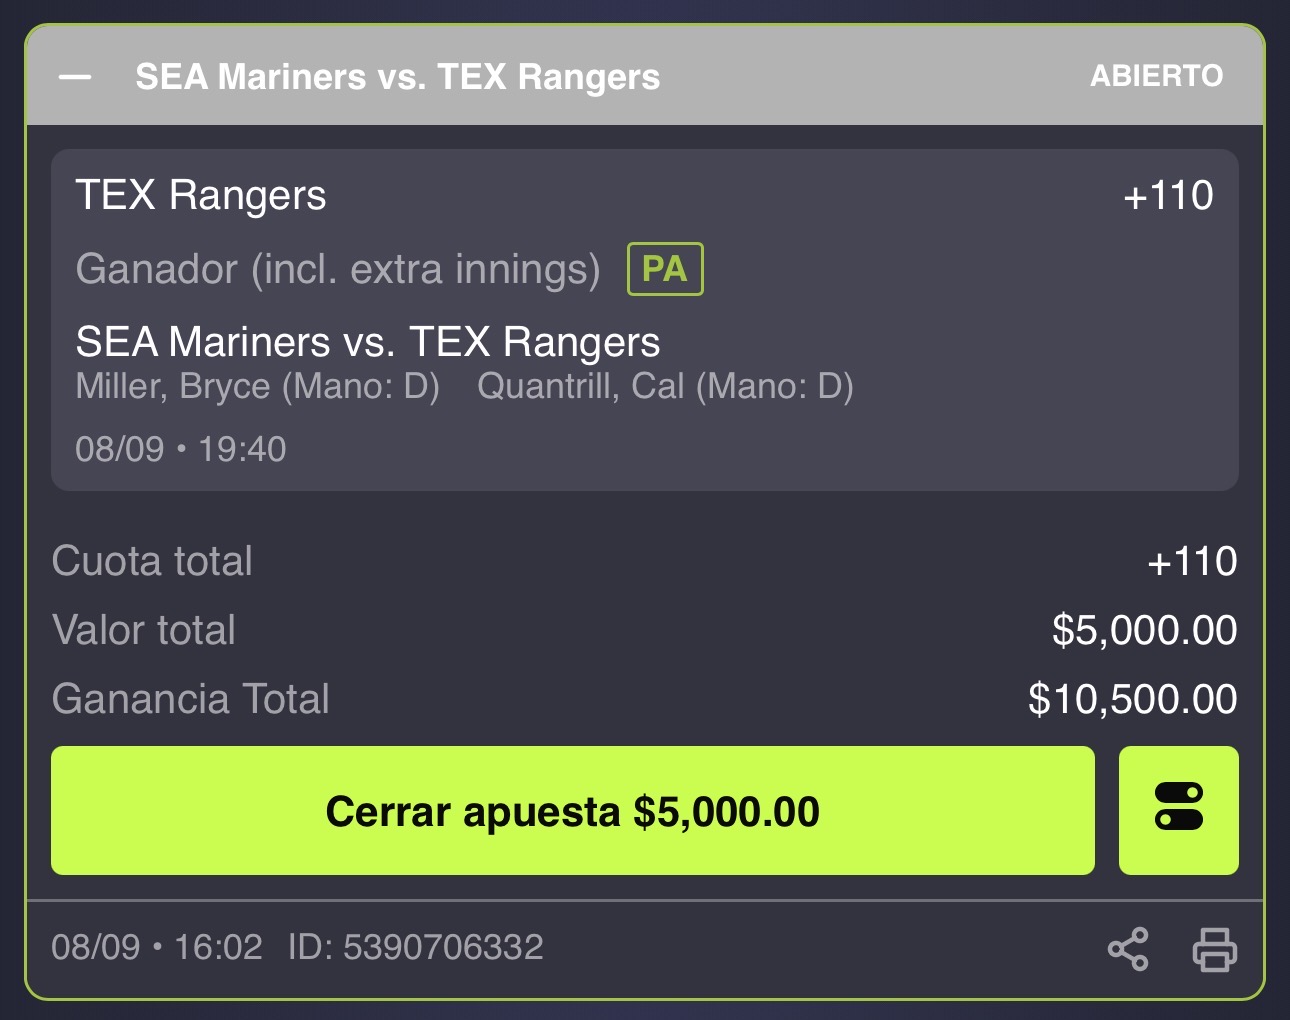1290x1020 pixels.
Task: Click pitcher Miller, Bryce (Mano: D)
Action: tap(258, 387)
